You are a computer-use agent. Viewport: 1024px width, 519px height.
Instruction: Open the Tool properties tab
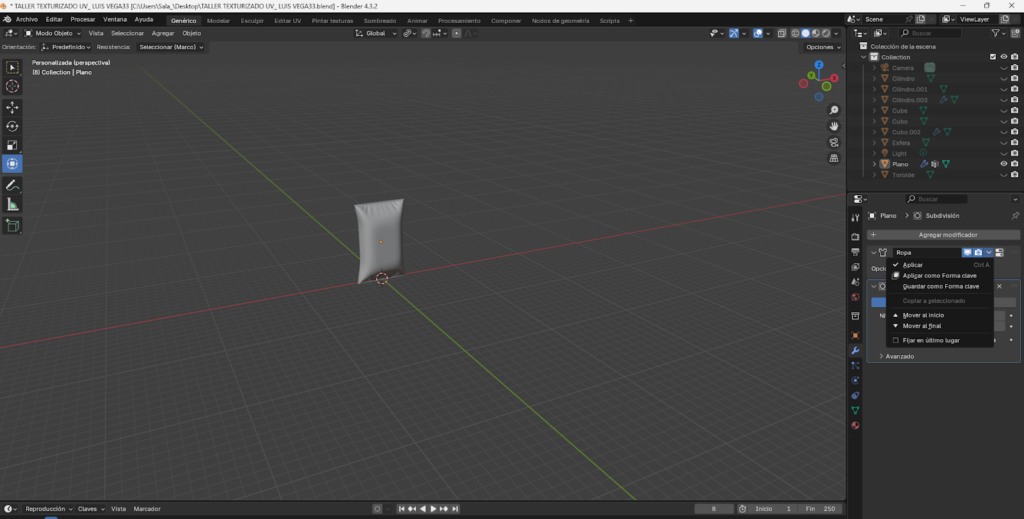[x=856, y=218]
